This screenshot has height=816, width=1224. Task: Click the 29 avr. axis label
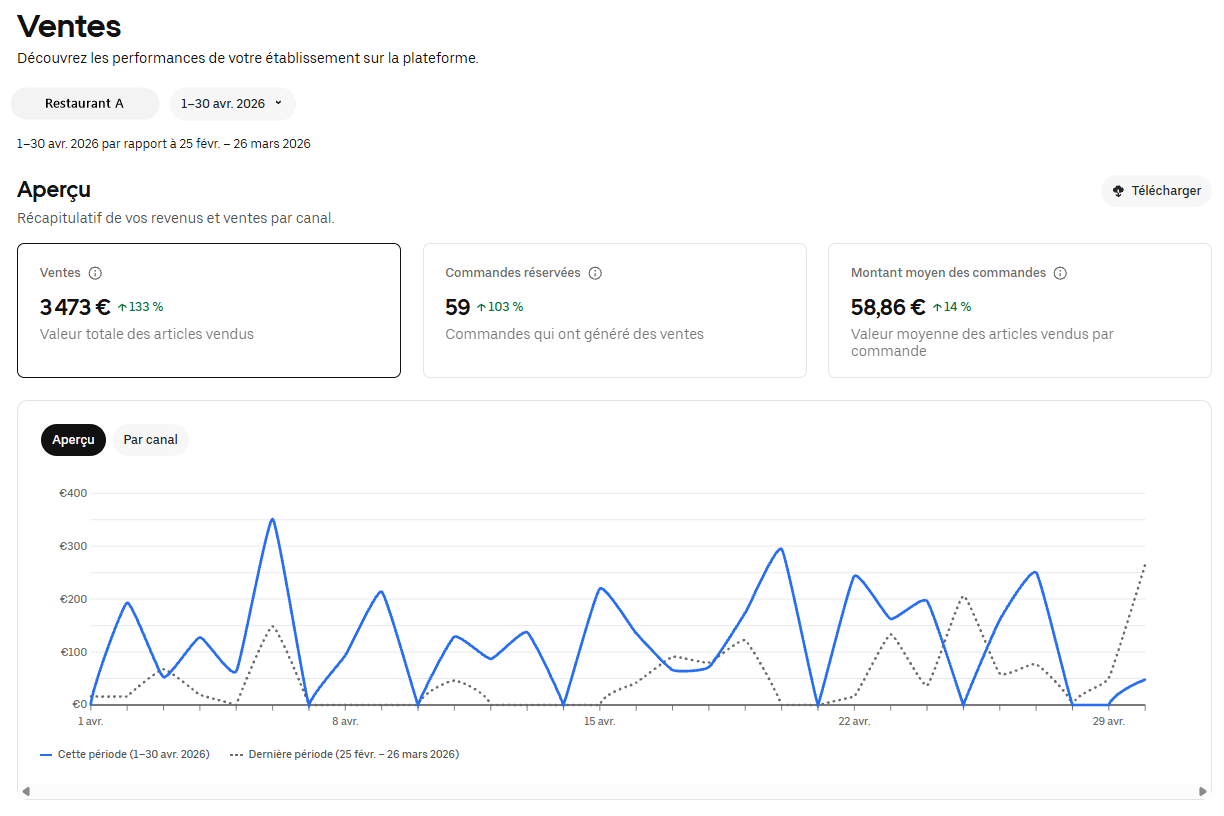click(x=1109, y=721)
